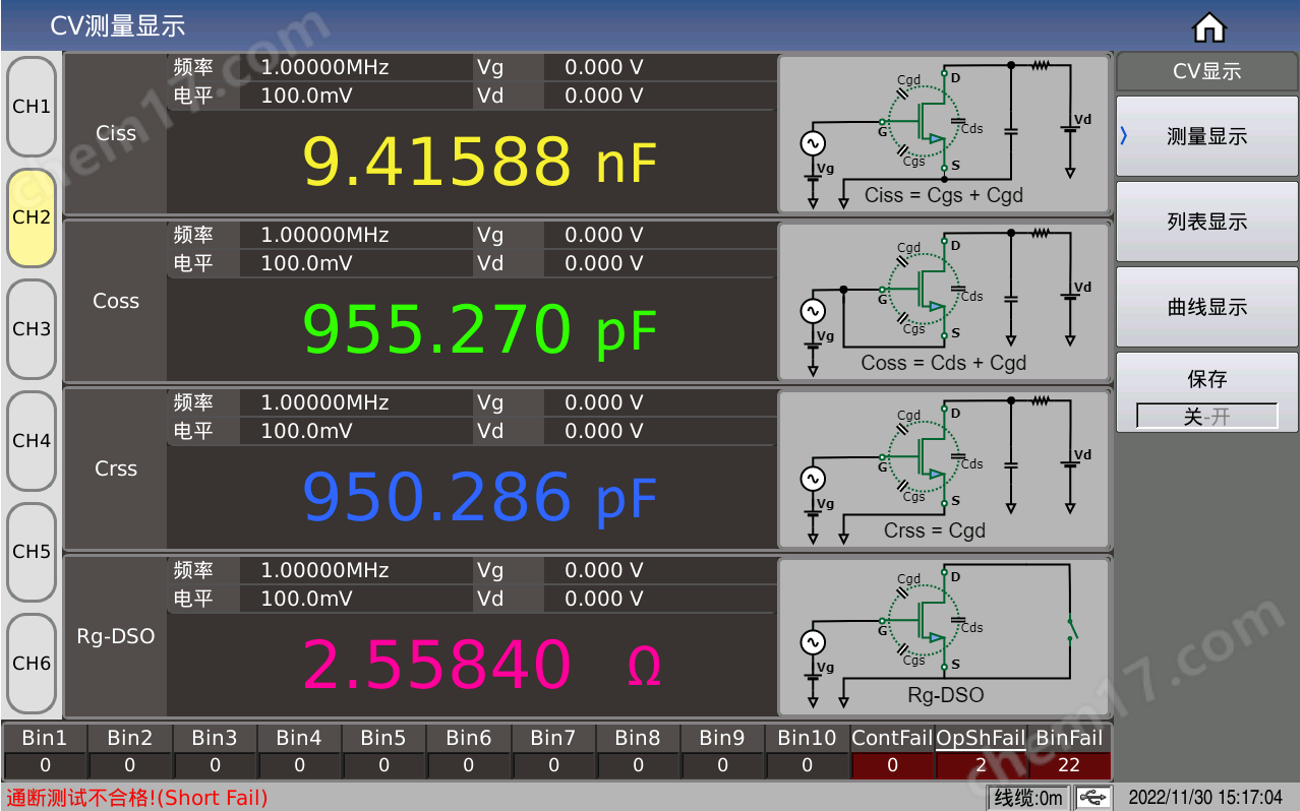The height and width of the screenshot is (811, 1300).
Task: Select the CH2 channel tab
Action: tap(32, 217)
